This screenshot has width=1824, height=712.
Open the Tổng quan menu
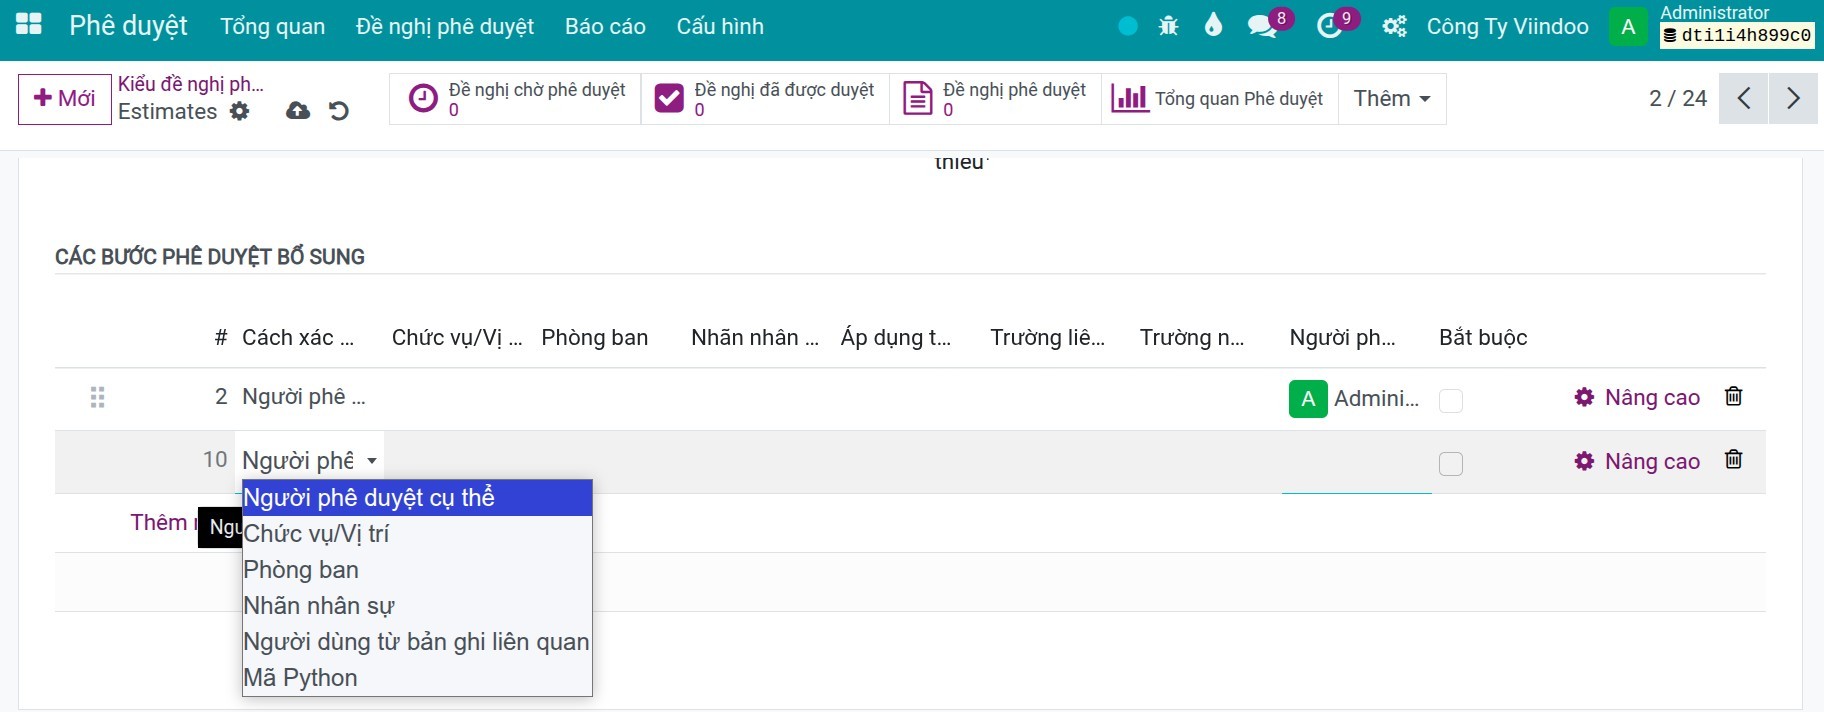pyautogui.click(x=272, y=26)
